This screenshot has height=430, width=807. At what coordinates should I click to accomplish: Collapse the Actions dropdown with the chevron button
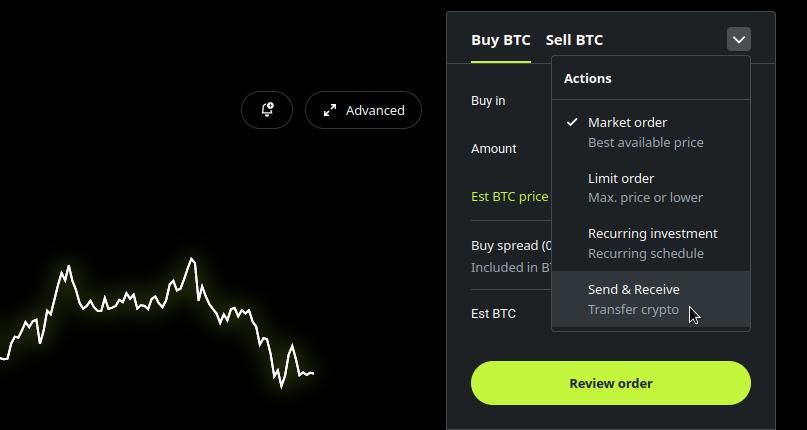738,40
